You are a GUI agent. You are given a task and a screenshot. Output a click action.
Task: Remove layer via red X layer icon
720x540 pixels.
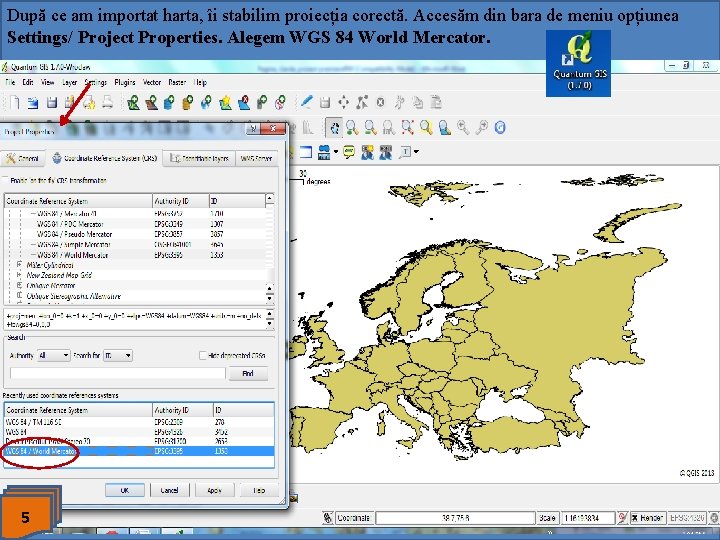244,102
